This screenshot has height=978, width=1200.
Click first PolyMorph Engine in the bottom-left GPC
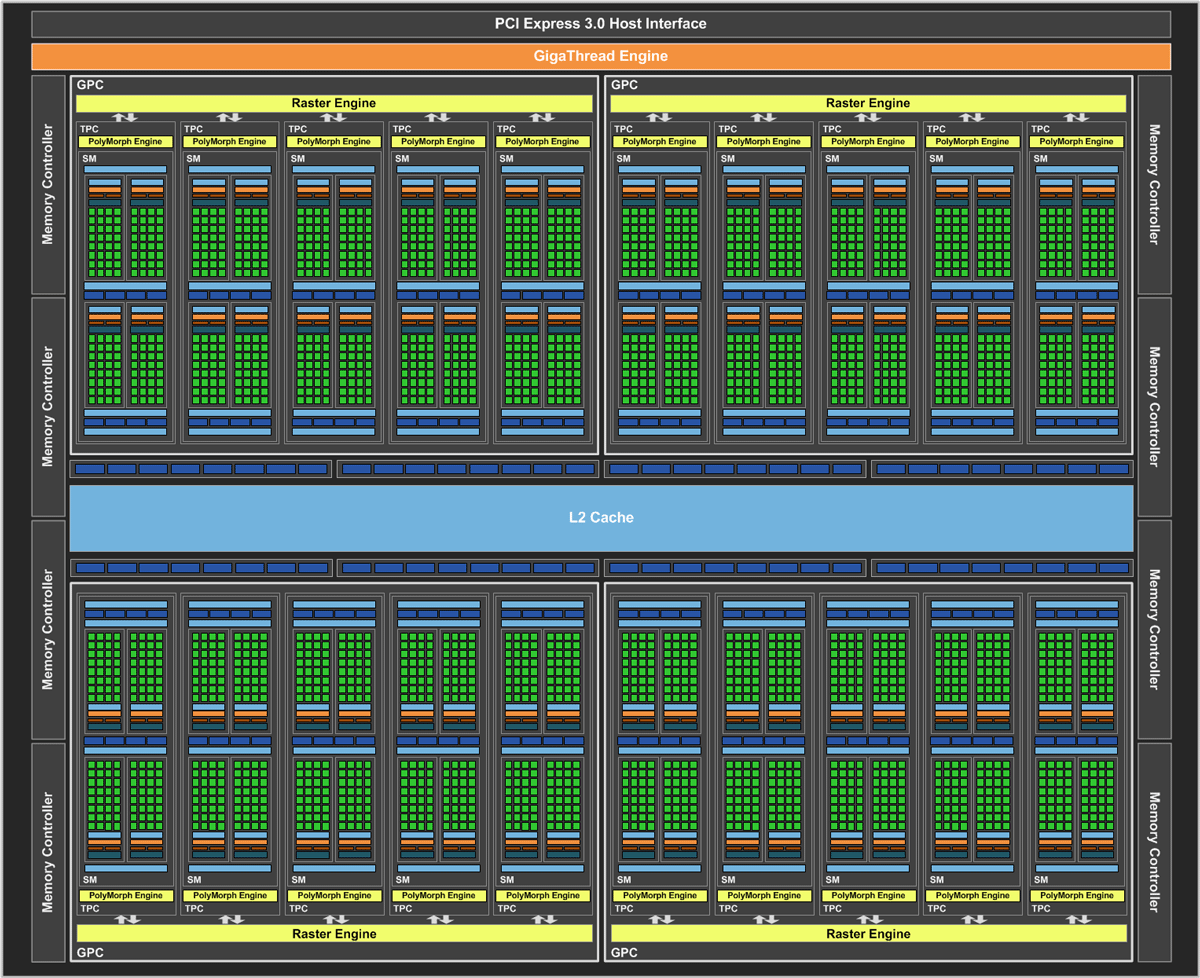click(125, 895)
